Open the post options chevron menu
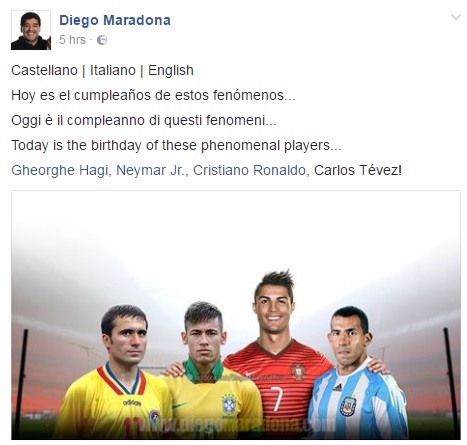Screen dimensions: 467x445 pyautogui.click(x=456, y=17)
